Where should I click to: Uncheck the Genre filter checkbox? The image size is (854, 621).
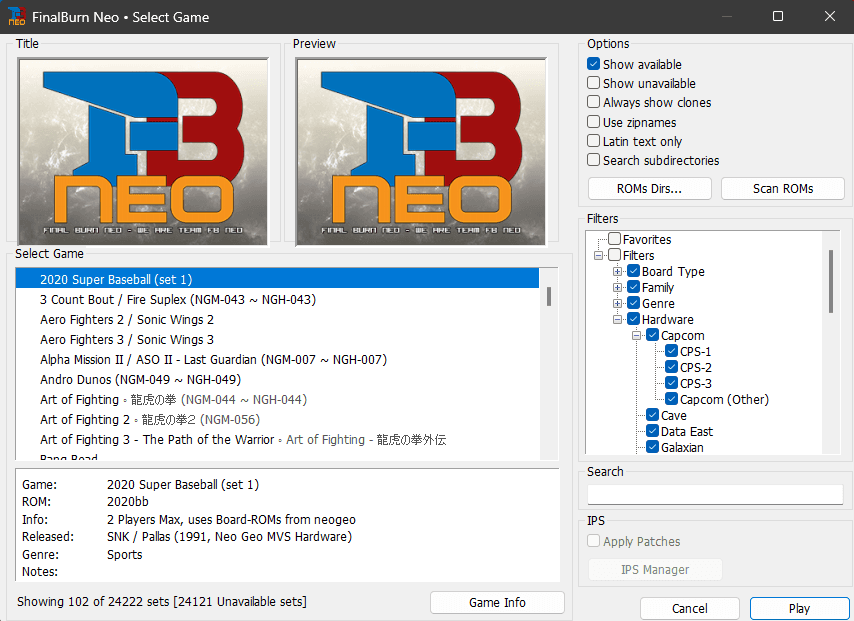click(x=633, y=303)
